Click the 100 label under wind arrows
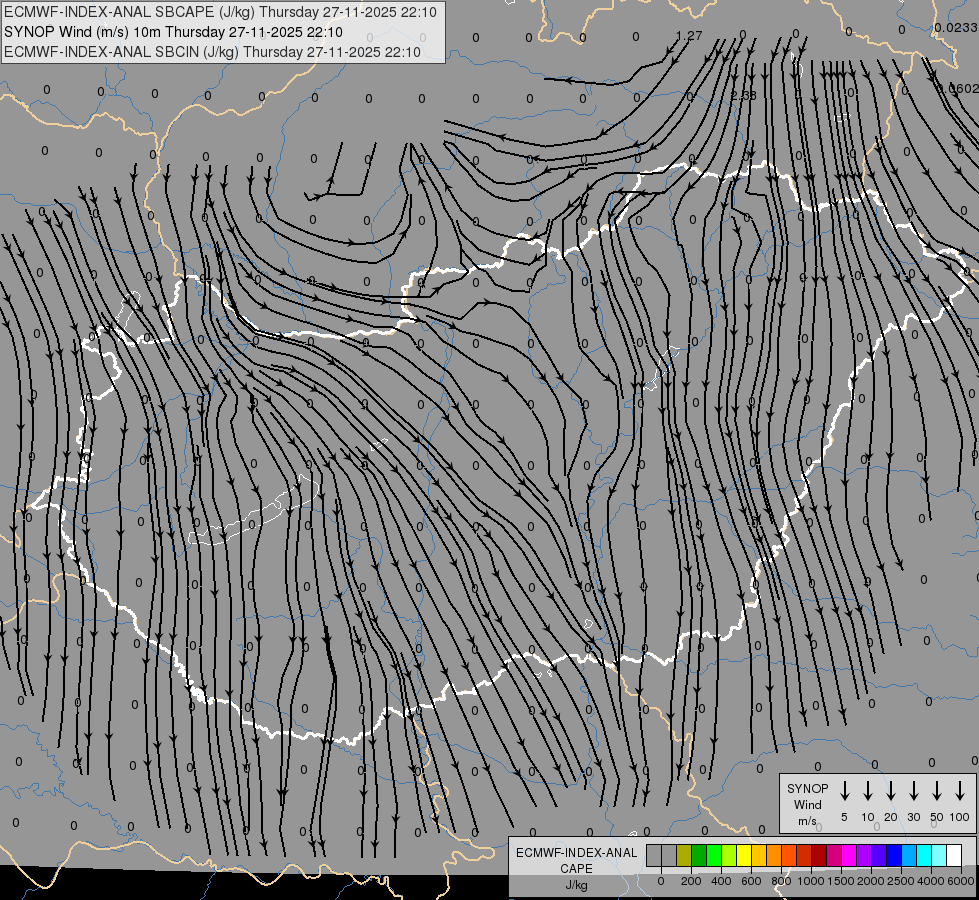Image resolution: width=979 pixels, height=900 pixels. coord(960,817)
